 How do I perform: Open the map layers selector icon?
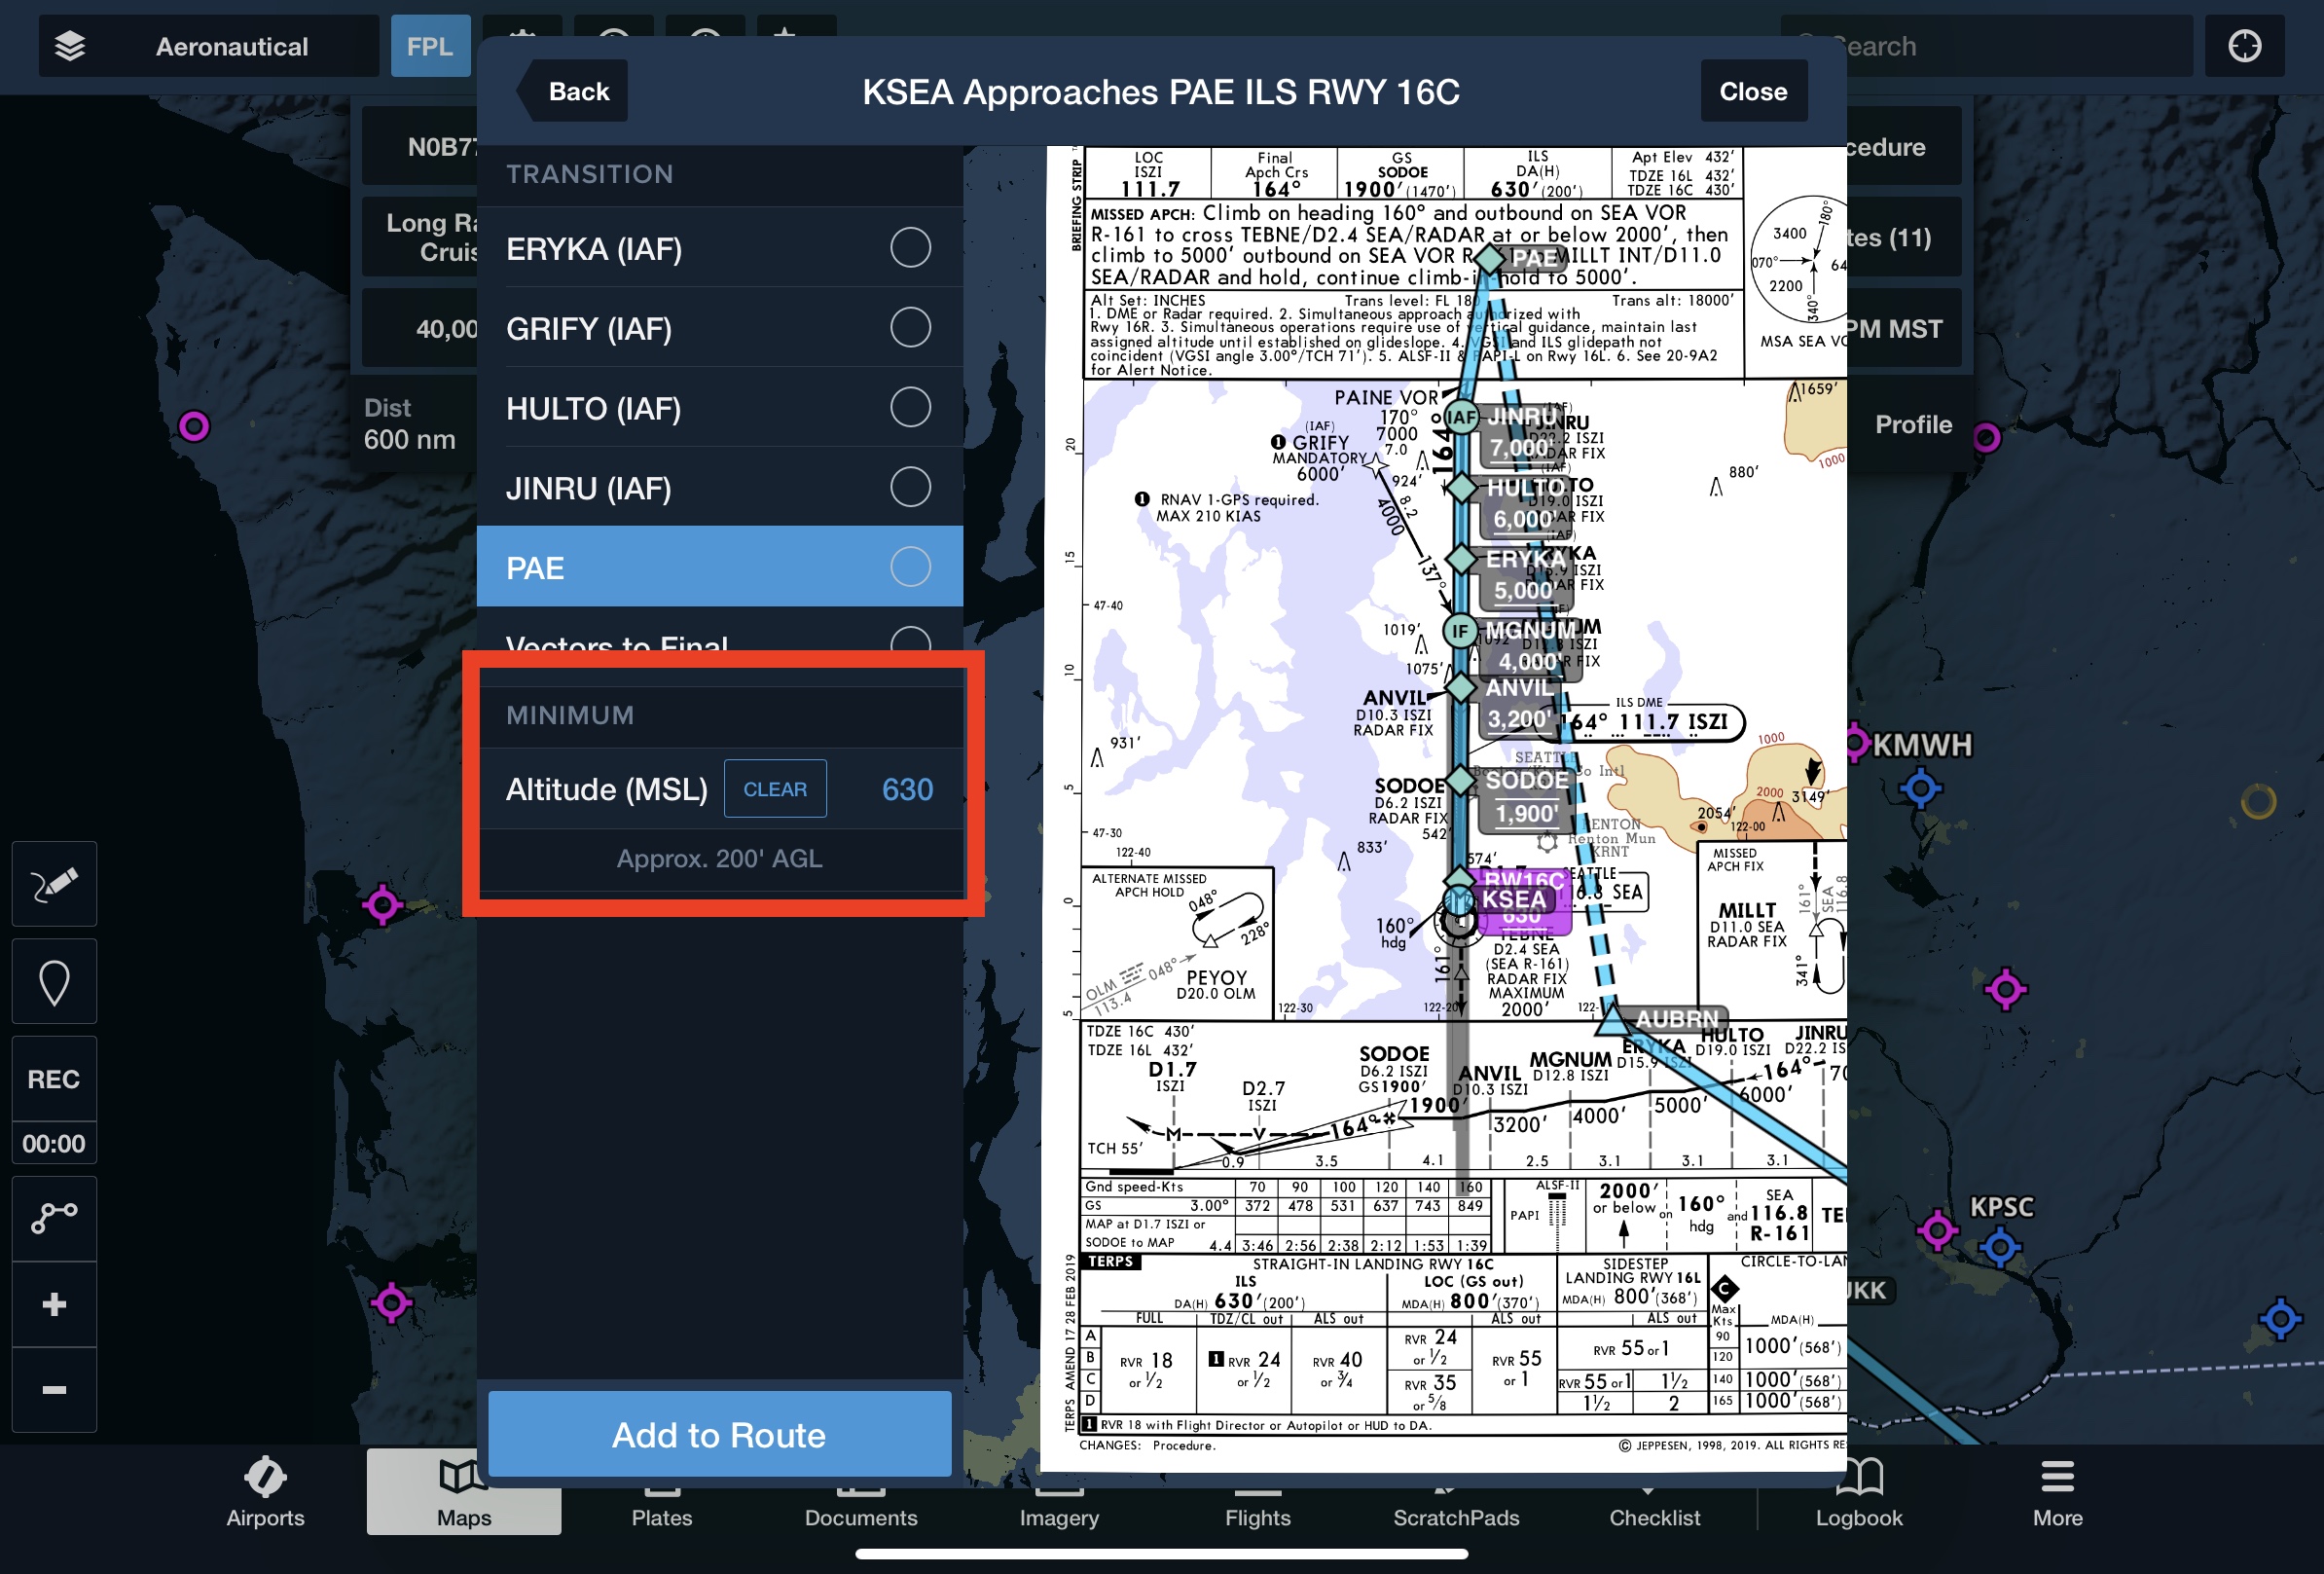69,46
